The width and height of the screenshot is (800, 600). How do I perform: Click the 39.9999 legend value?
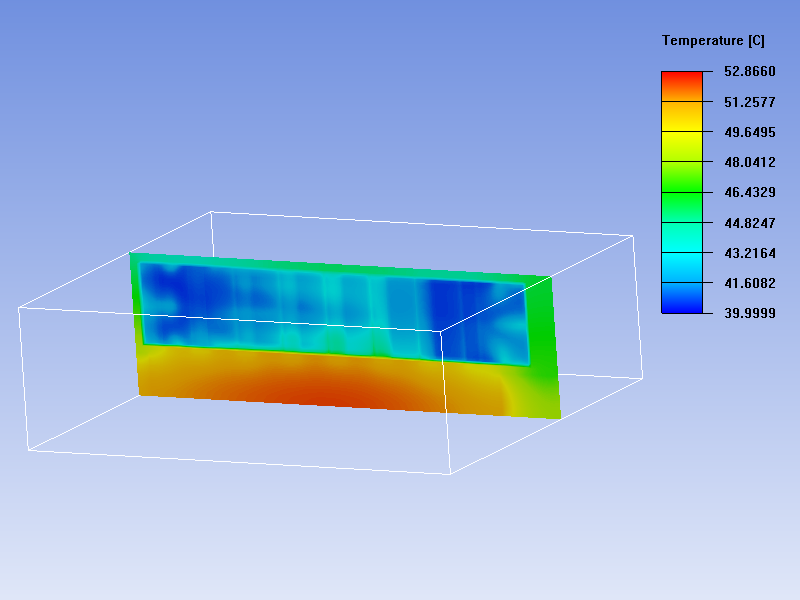[x=749, y=313]
